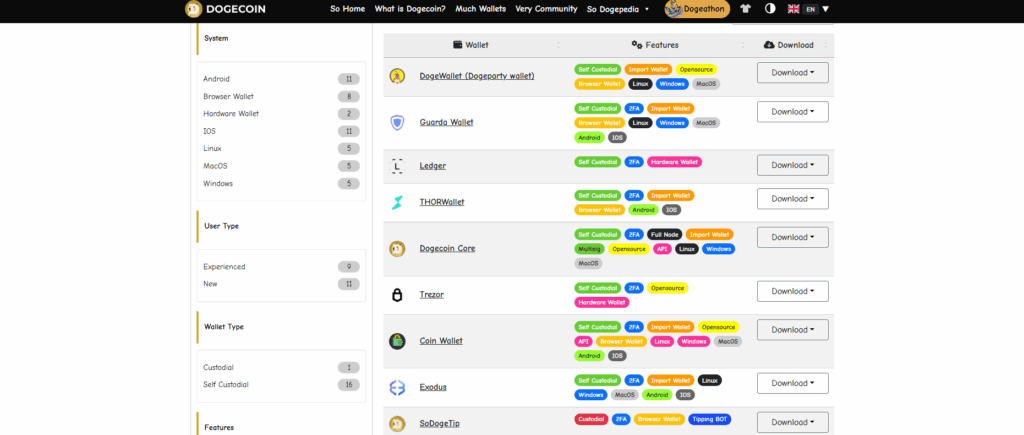Expand the Download dropdown for Trezor
Image resolution: width=1024 pixels, height=435 pixels.
[792, 291]
